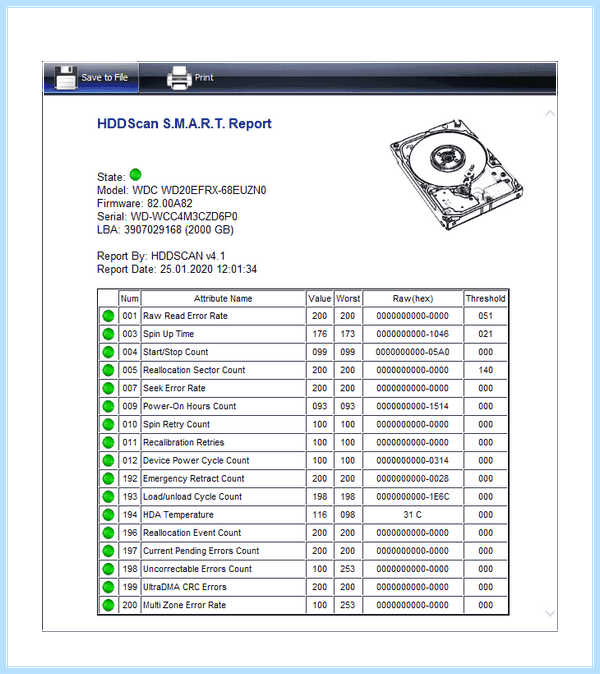This screenshot has height=674, width=600.
Task: Click the Load/unload Cycle Count attribute name
Action: 193,496
